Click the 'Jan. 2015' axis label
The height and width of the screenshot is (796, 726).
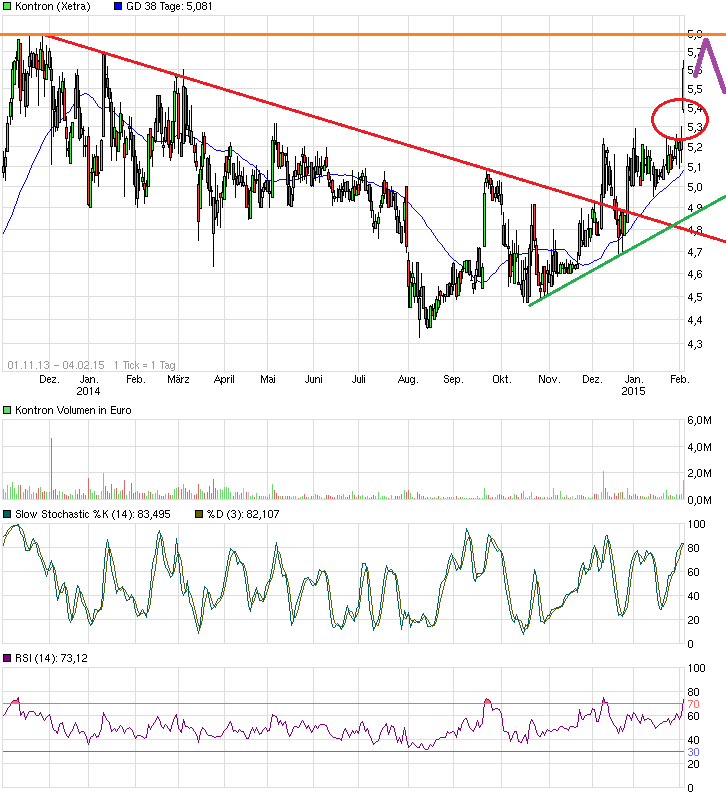633,385
